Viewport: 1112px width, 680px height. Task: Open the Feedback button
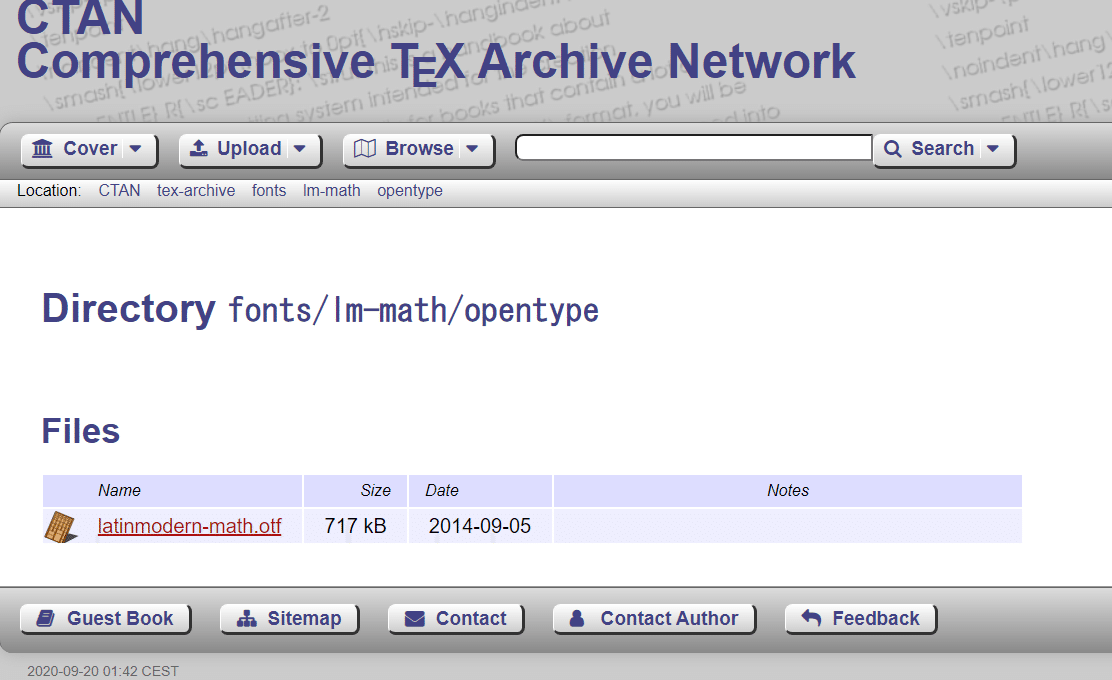(x=861, y=618)
